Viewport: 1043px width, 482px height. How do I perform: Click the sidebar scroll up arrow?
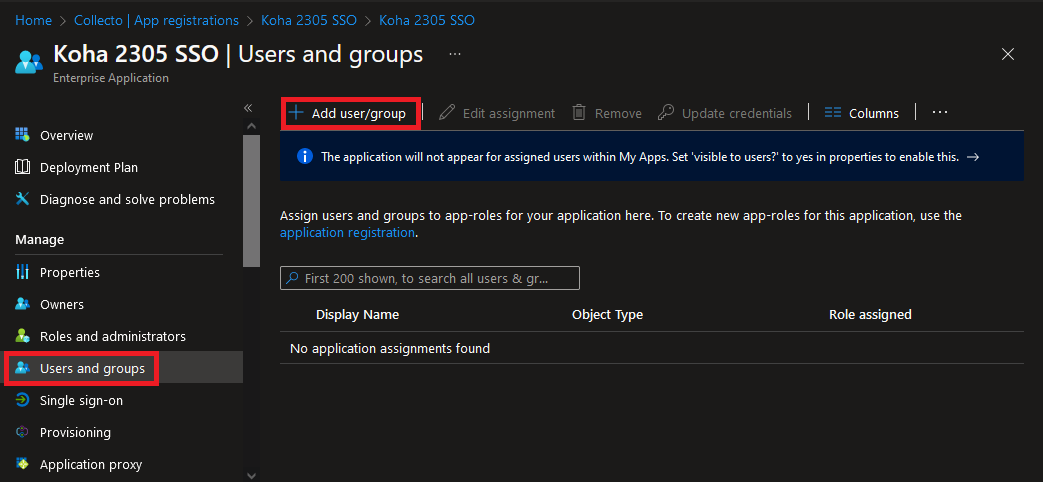[251, 126]
